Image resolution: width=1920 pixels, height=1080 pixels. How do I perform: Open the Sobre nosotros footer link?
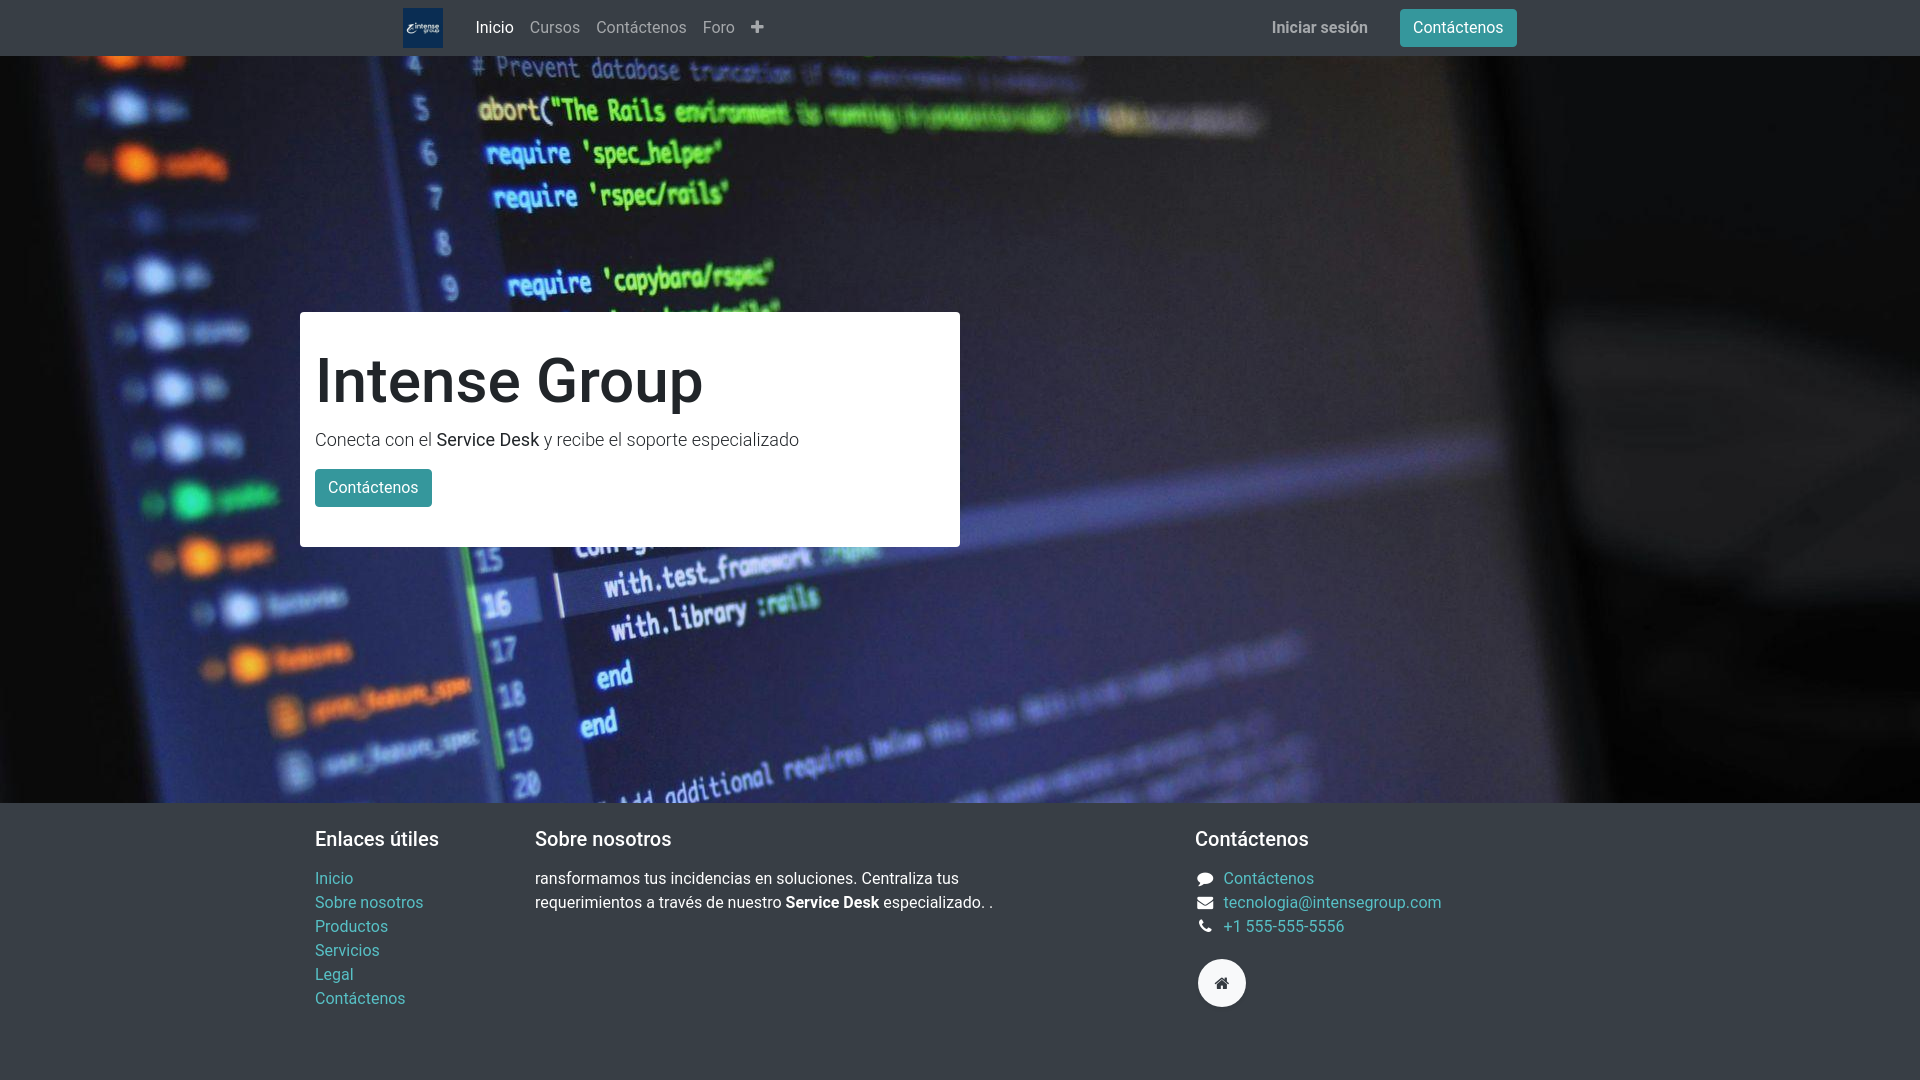(369, 903)
